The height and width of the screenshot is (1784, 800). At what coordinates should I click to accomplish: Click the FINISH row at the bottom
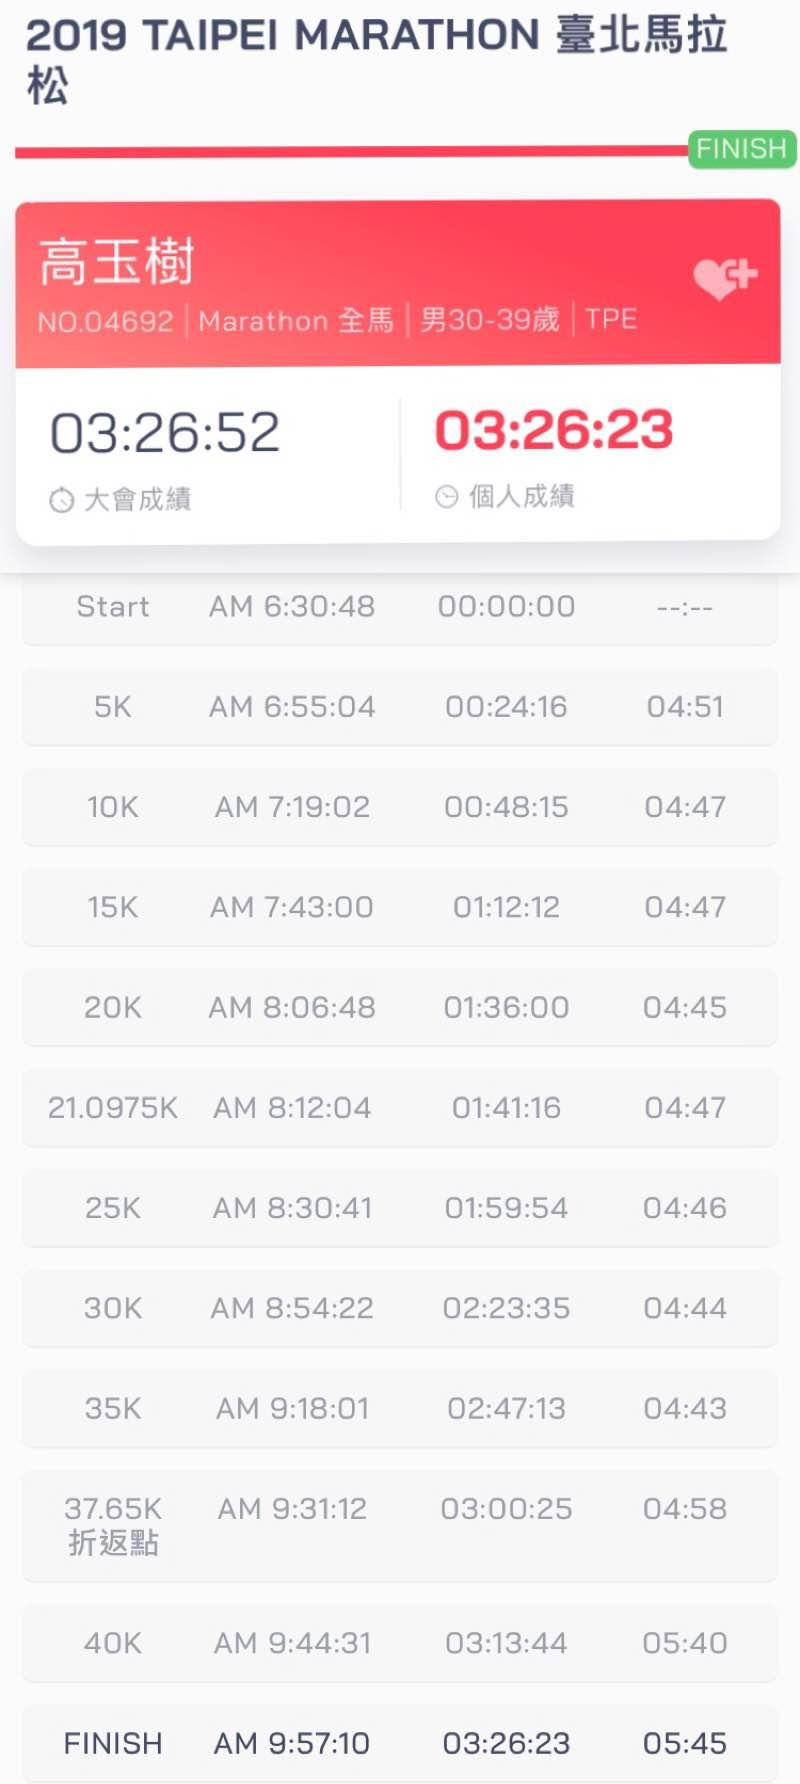click(x=400, y=1743)
